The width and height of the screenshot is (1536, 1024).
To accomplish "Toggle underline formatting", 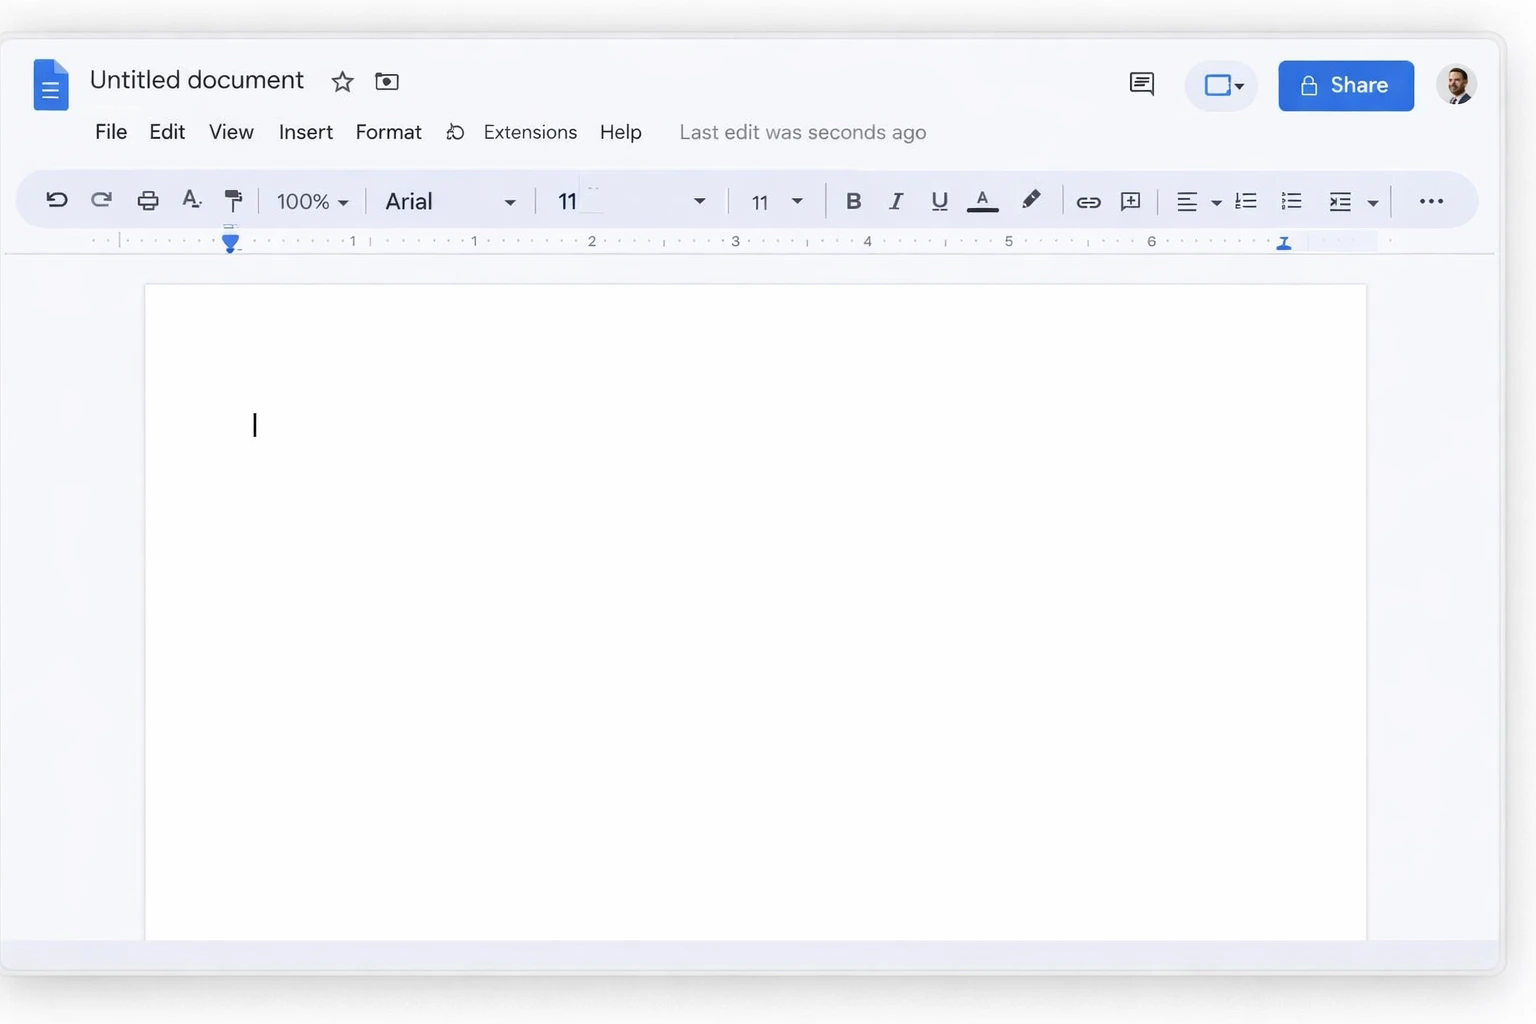I will (939, 201).
